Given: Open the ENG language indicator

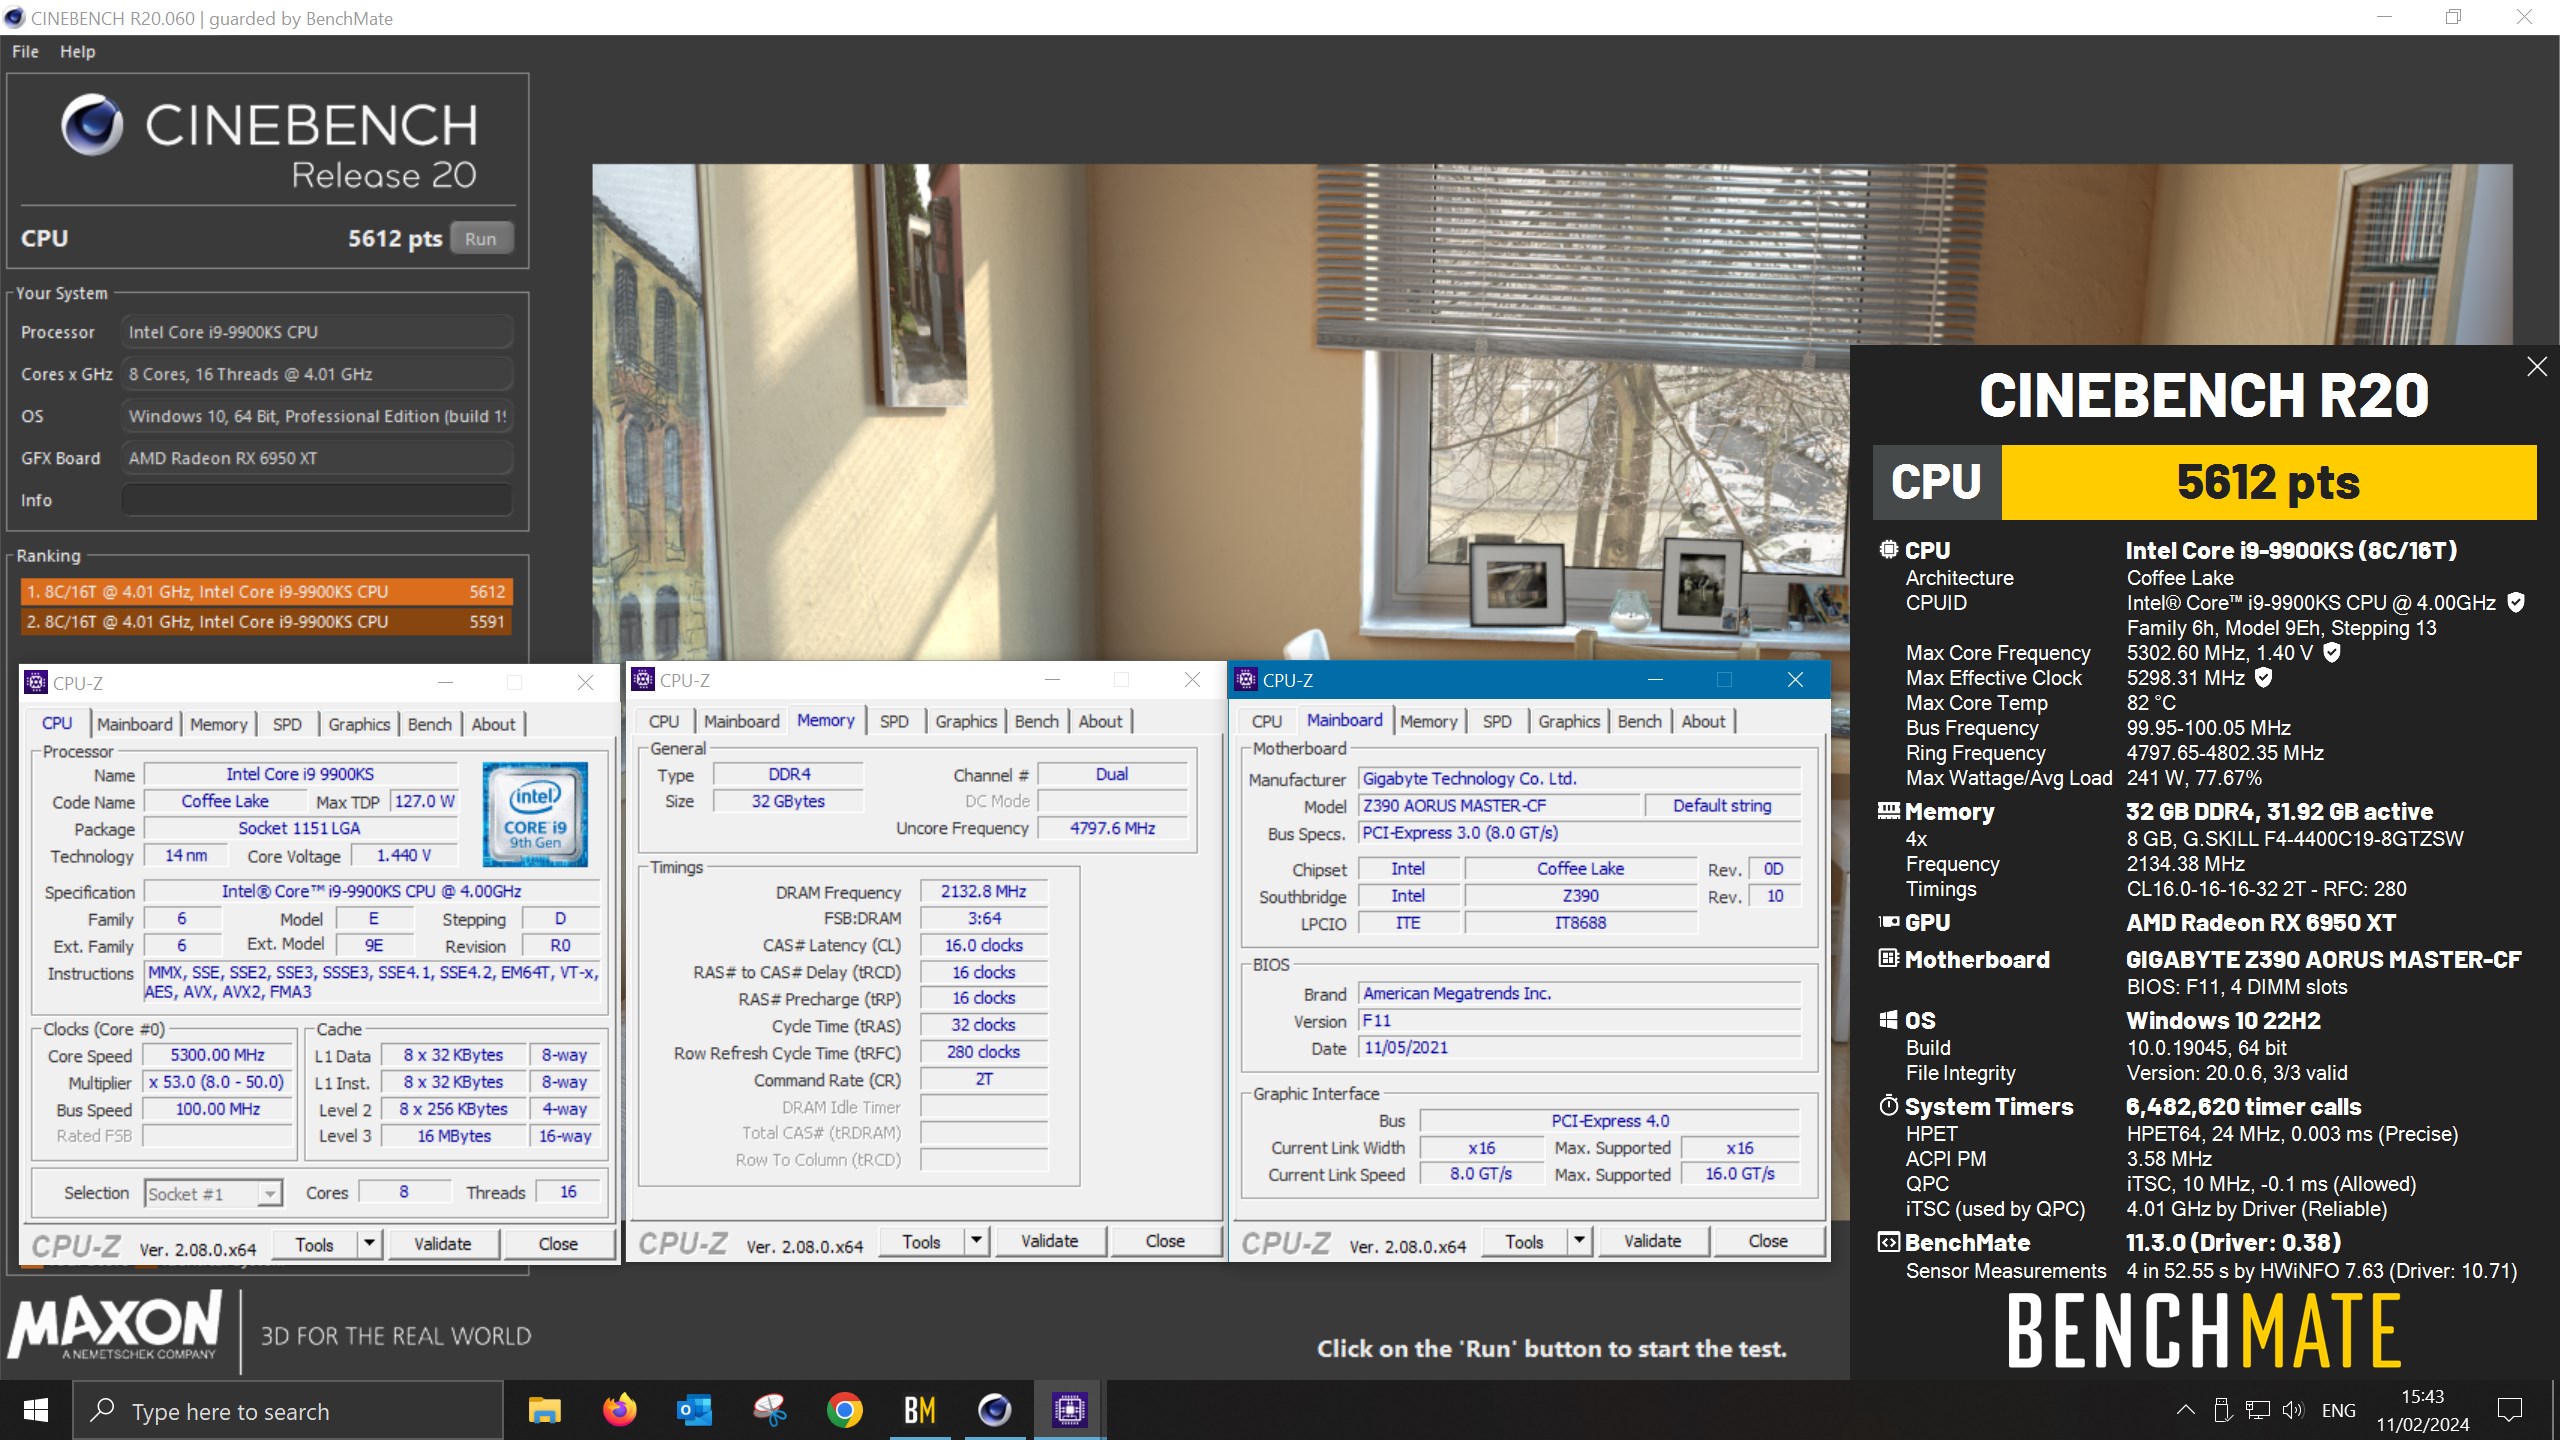Looking at the screenshot, I should (x=2338, y=1410).
